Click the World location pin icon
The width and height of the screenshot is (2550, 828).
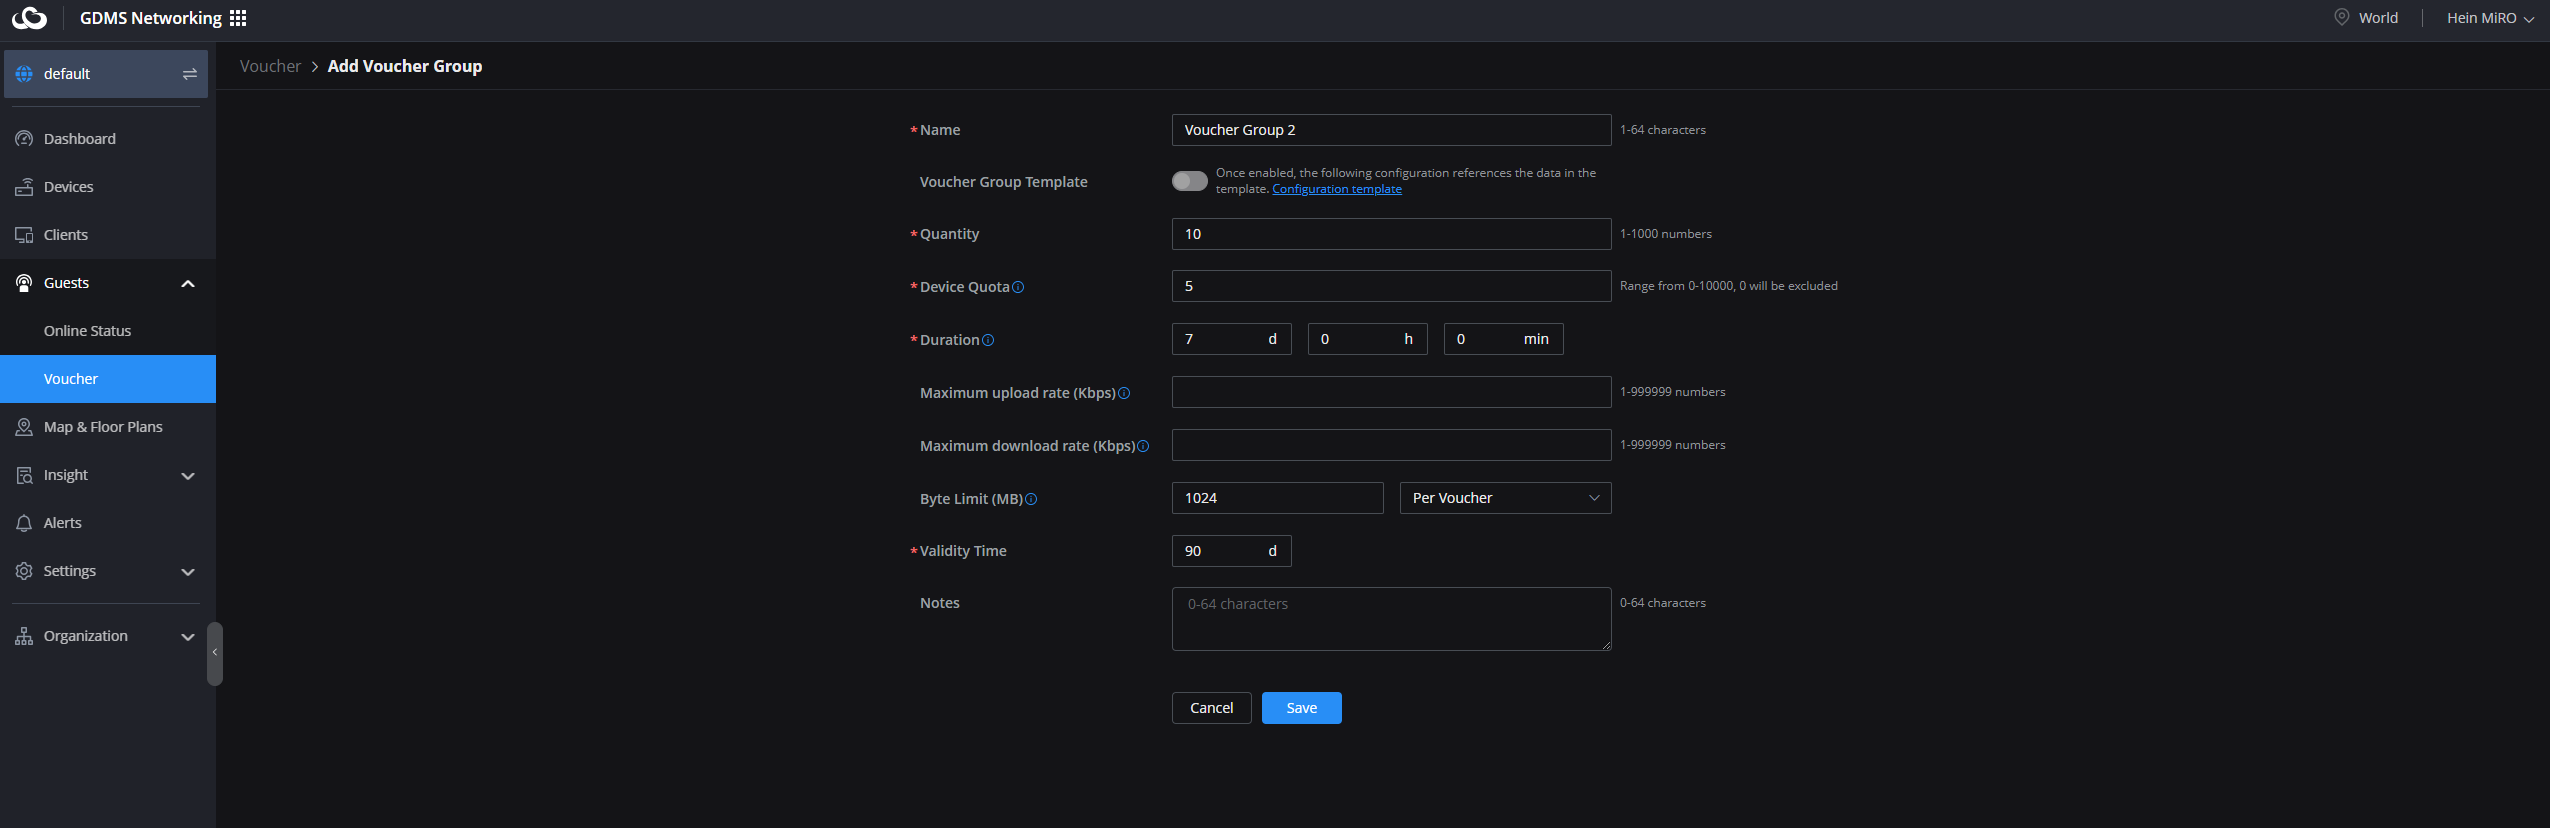coord(2341,17)
